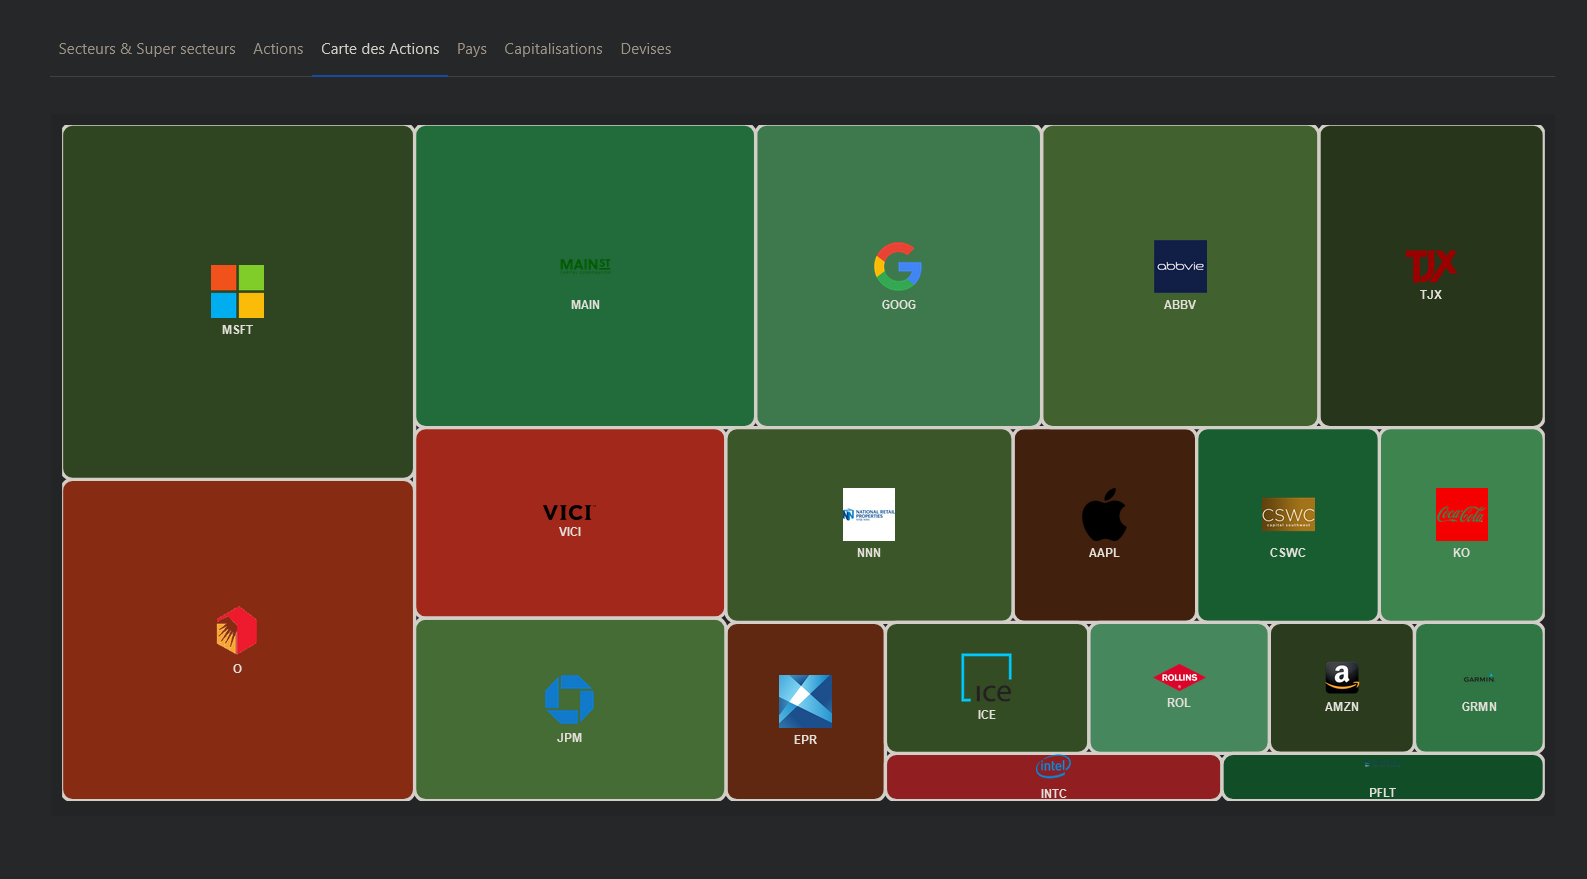
Task: Select the Coca-Cola logo in KO tile
Action: [x=1461, y=514]
